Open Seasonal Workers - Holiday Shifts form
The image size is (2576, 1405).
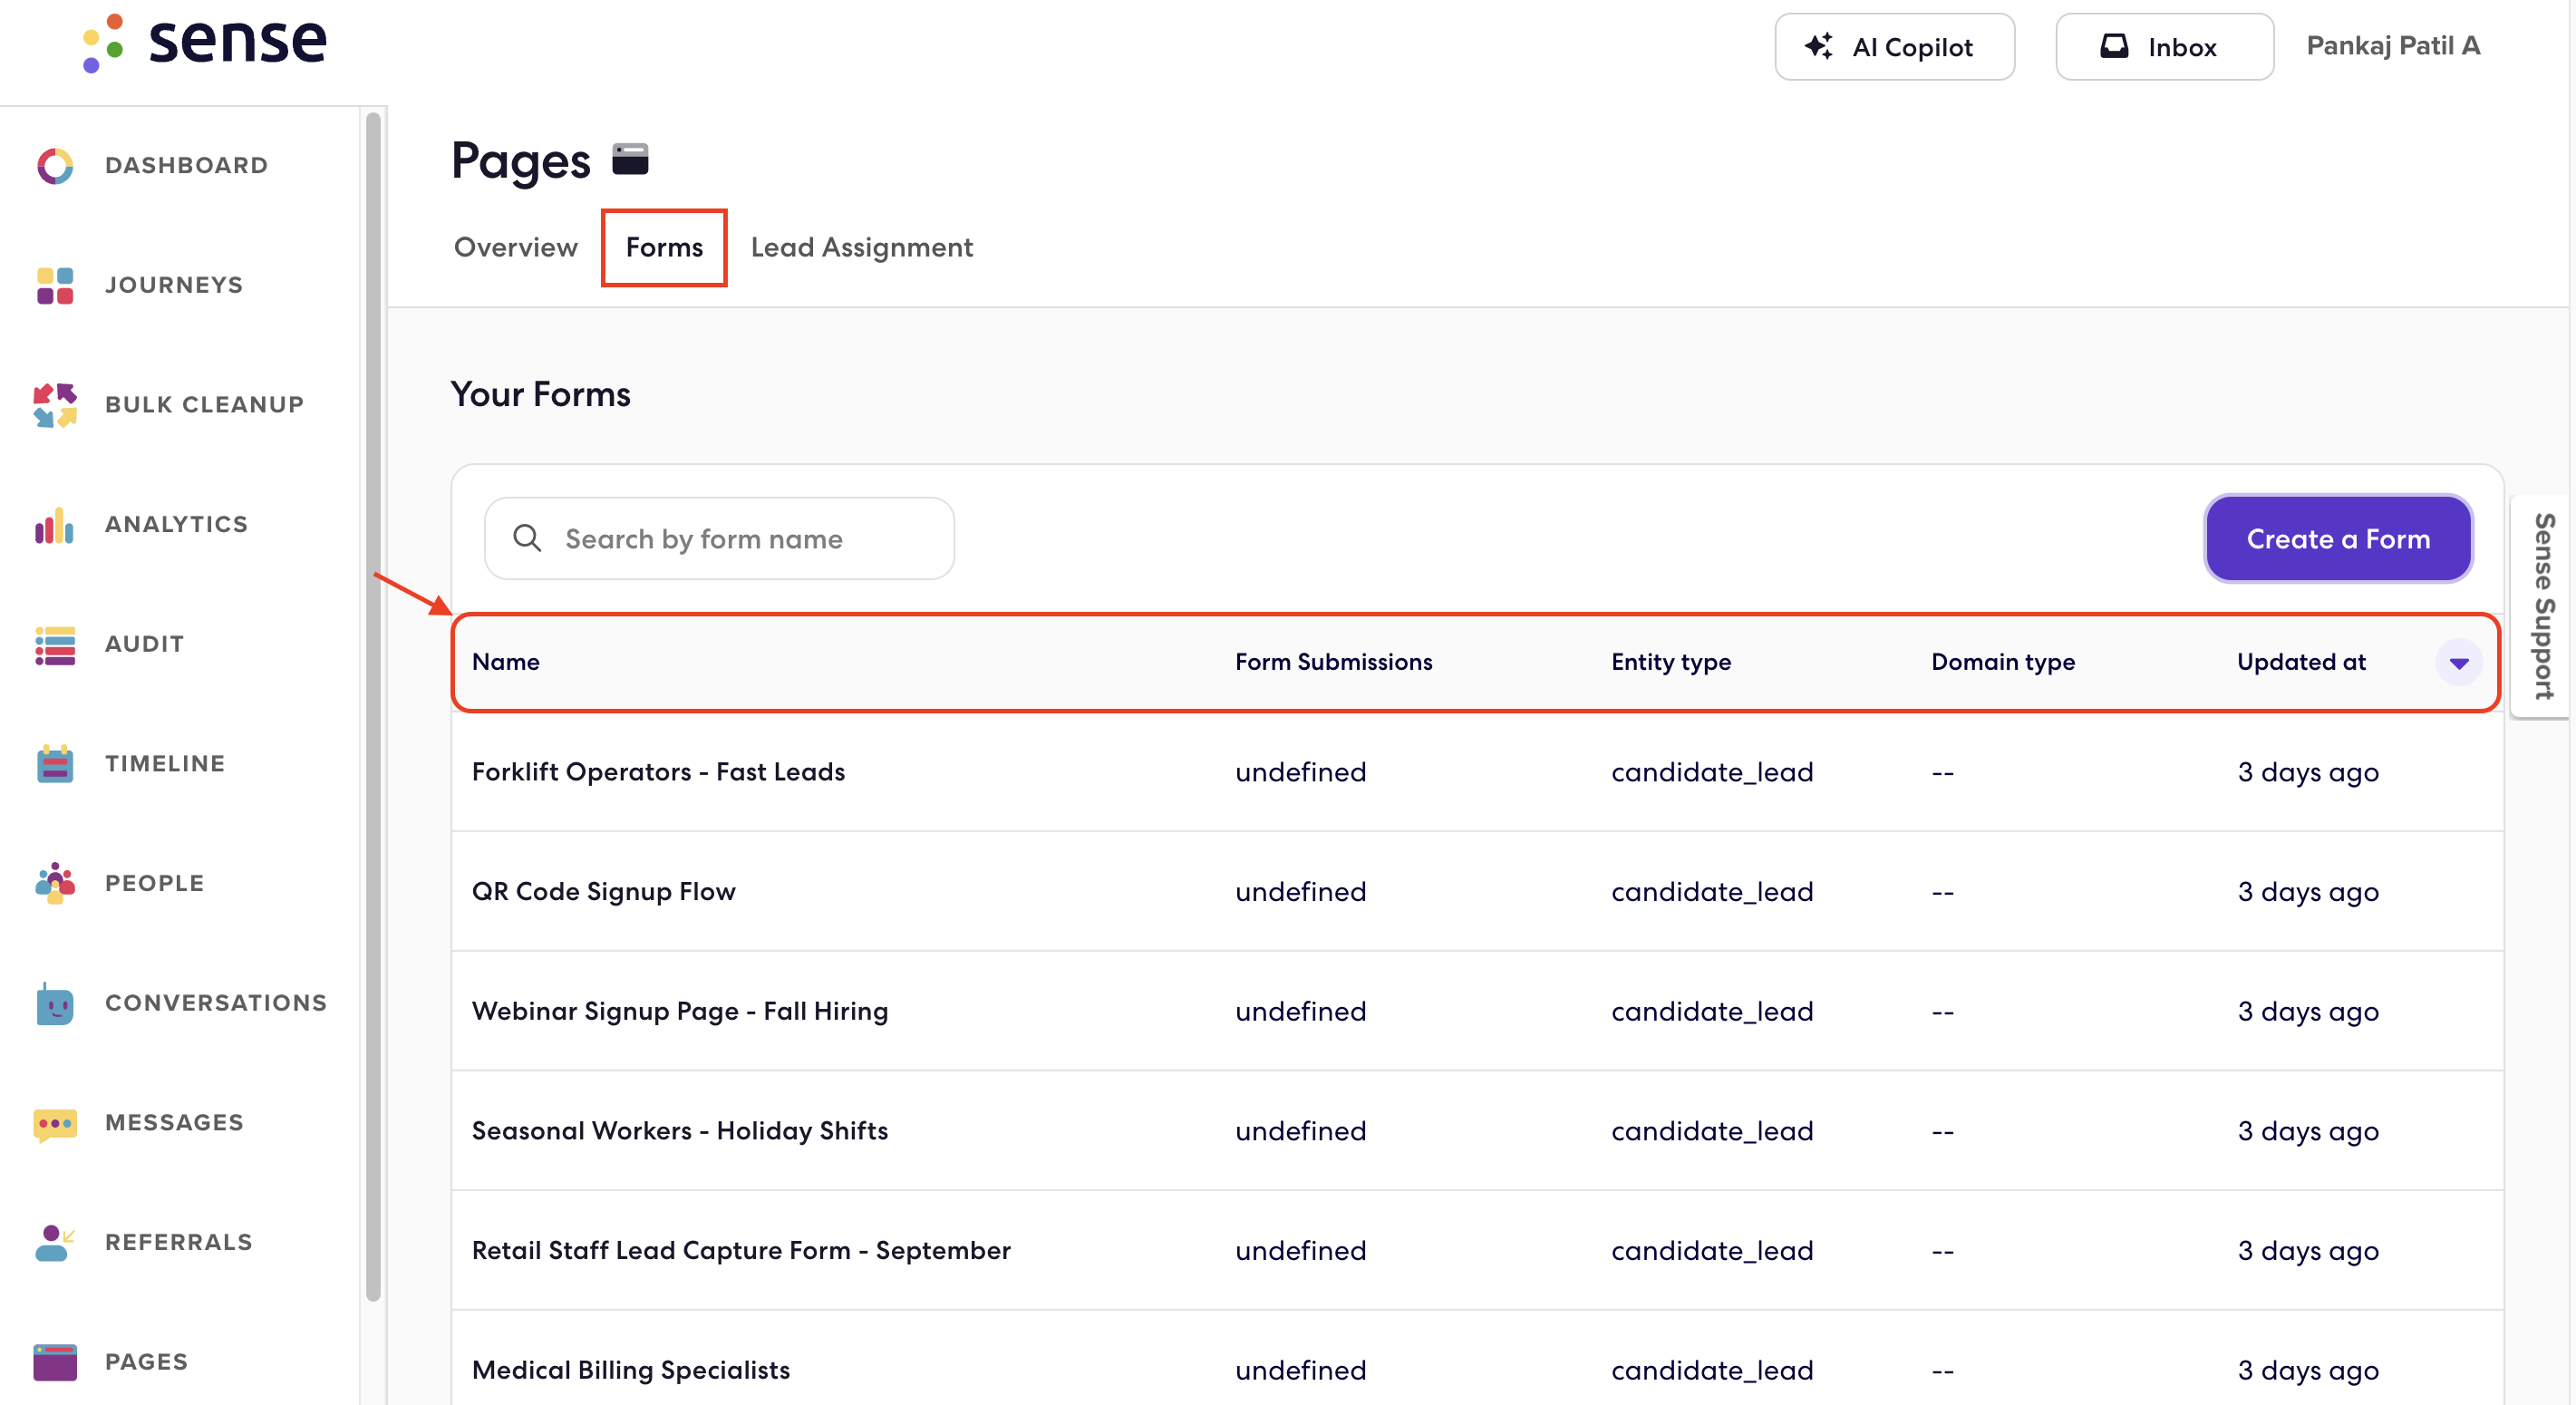680,1131
